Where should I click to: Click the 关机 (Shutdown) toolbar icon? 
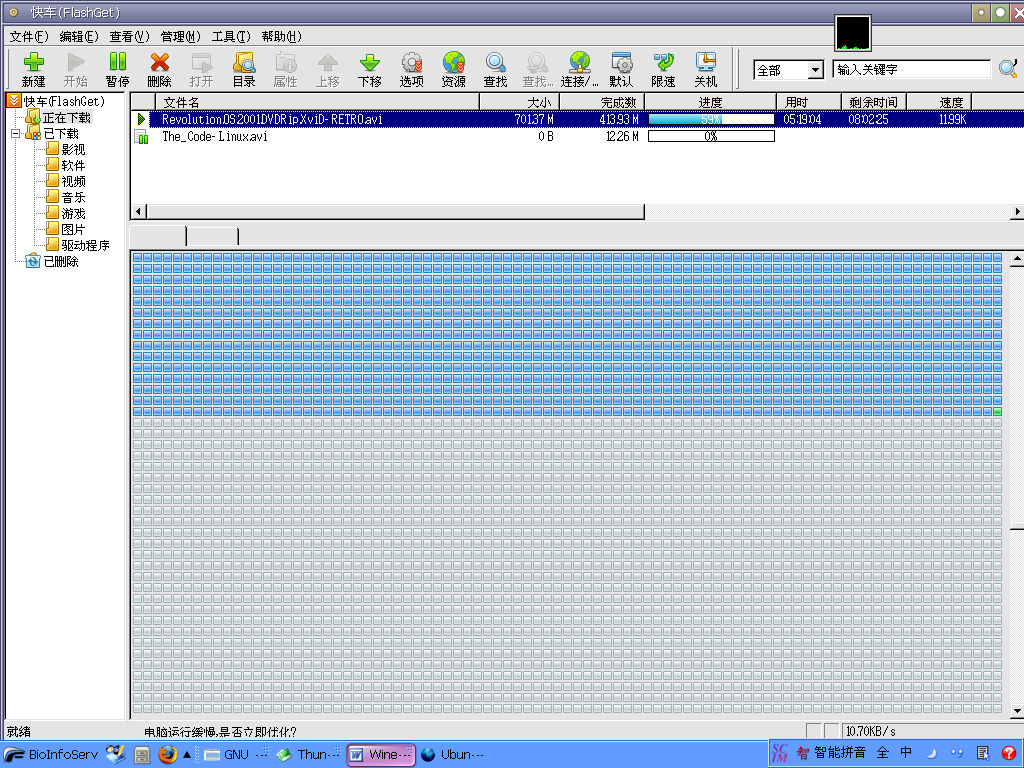tap(705, 63)
